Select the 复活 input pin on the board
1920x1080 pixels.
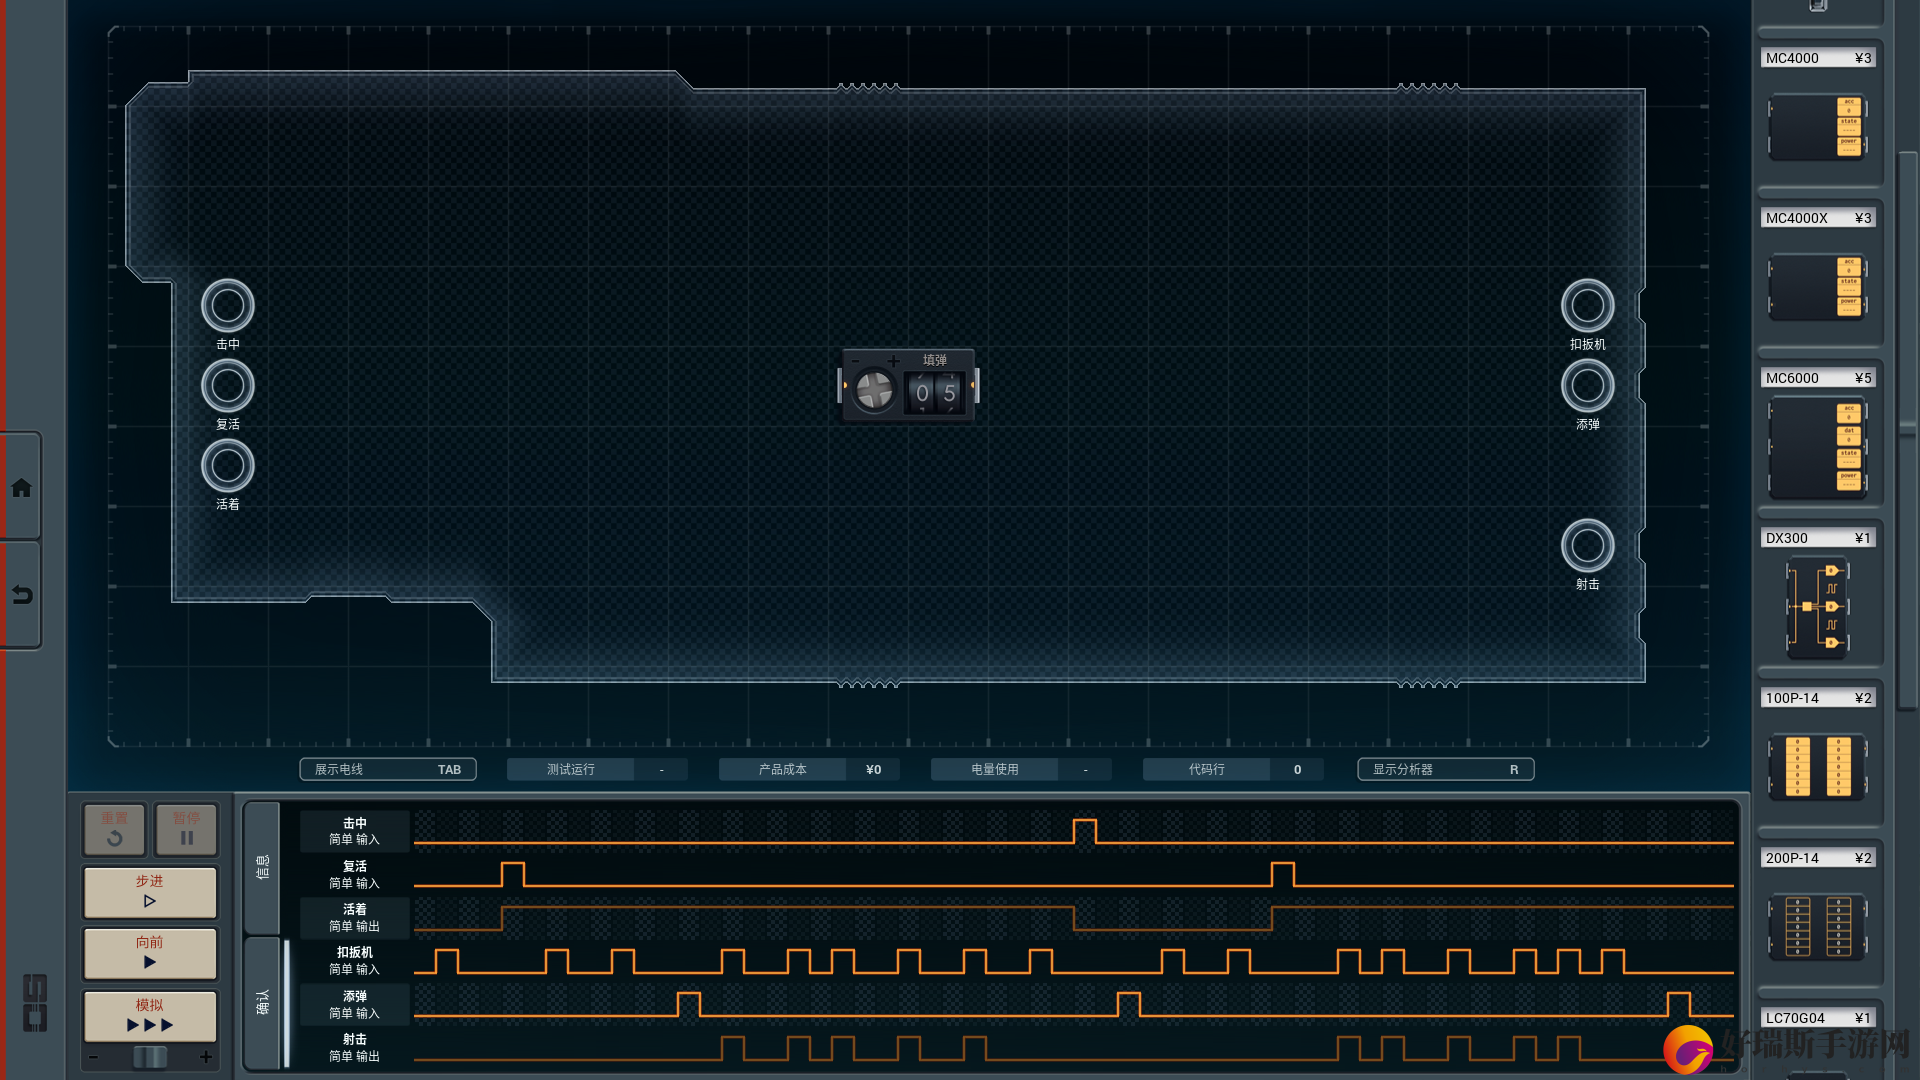pos(228,386)
